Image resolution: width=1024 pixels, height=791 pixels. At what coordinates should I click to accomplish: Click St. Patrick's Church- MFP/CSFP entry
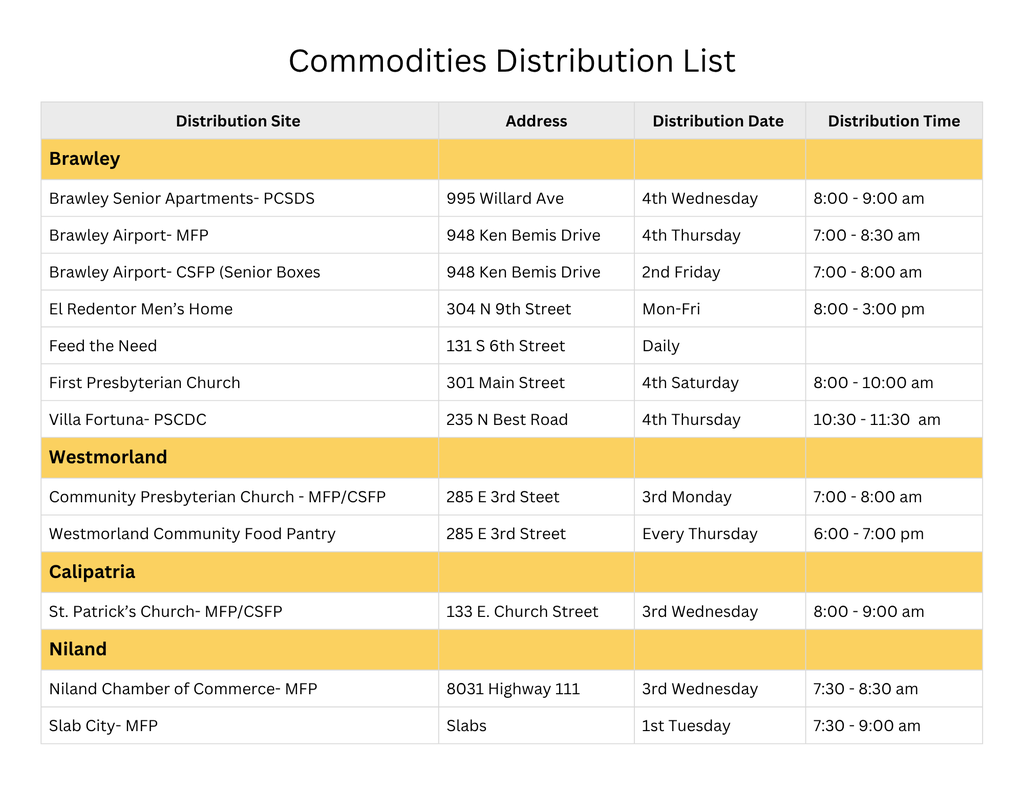pos(166,611)
